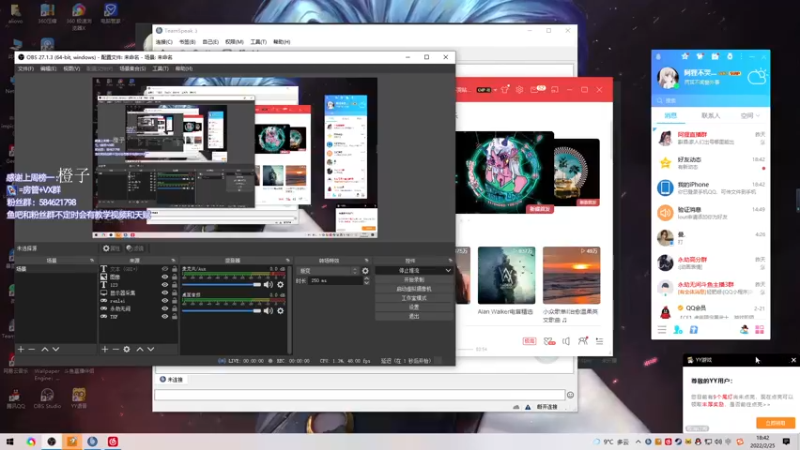This screenshot has height=450, width=800.
Task: Open QQ mailbox icon in QQ header
Action: (x=715, y=57)
